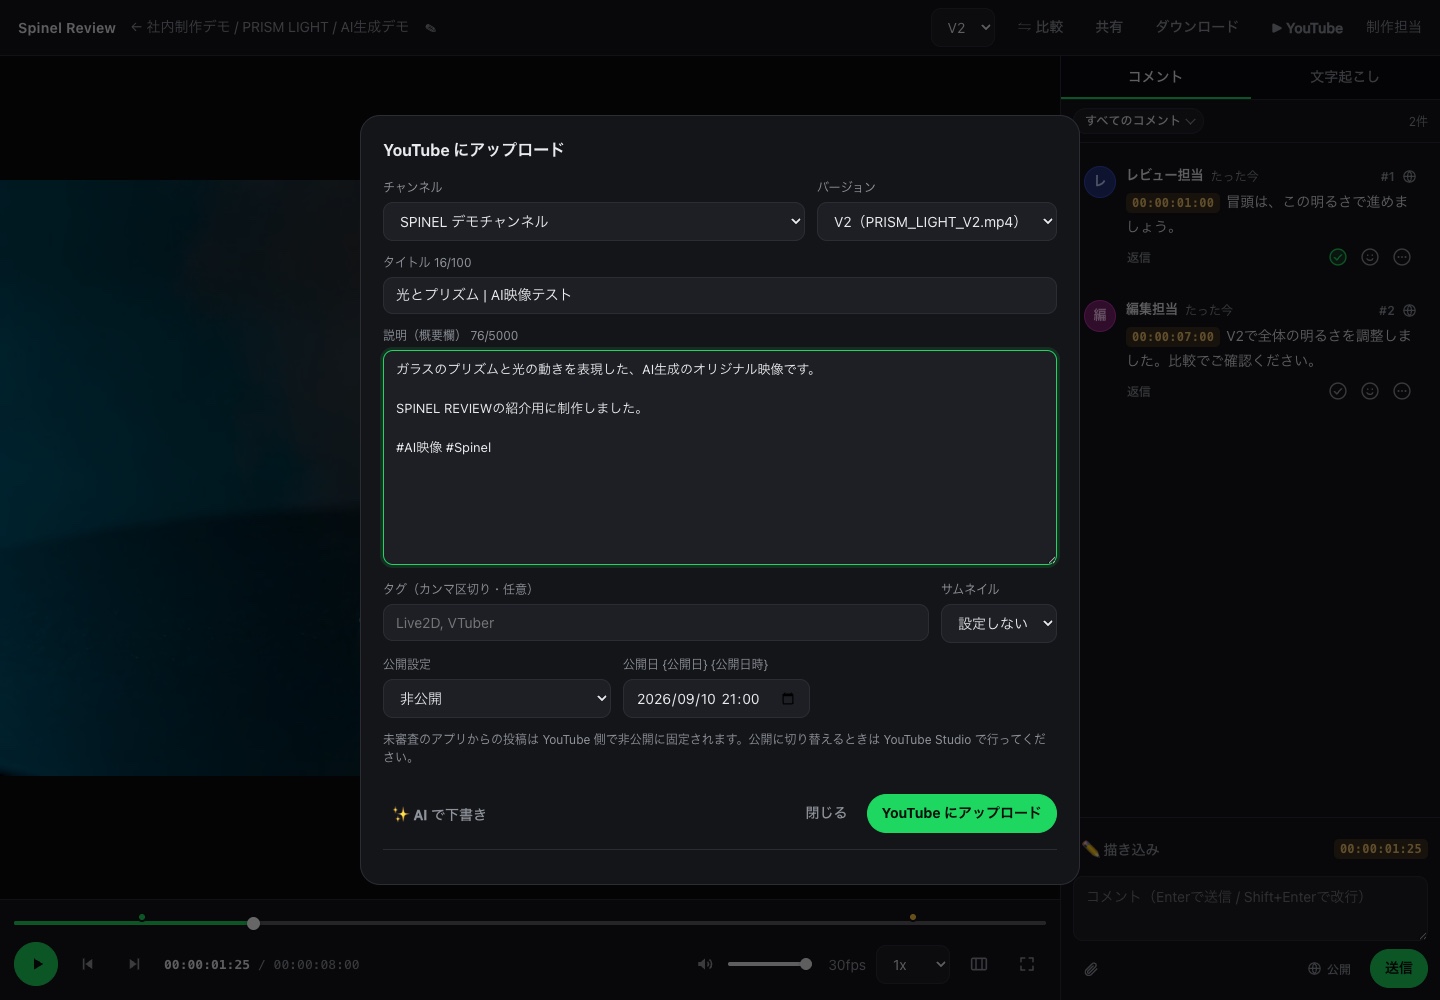Image resolution: width=1440 pixels, height=1000 pixels.
Task: Click the green comment marker on the timeline
Action: tap(142, 916)
